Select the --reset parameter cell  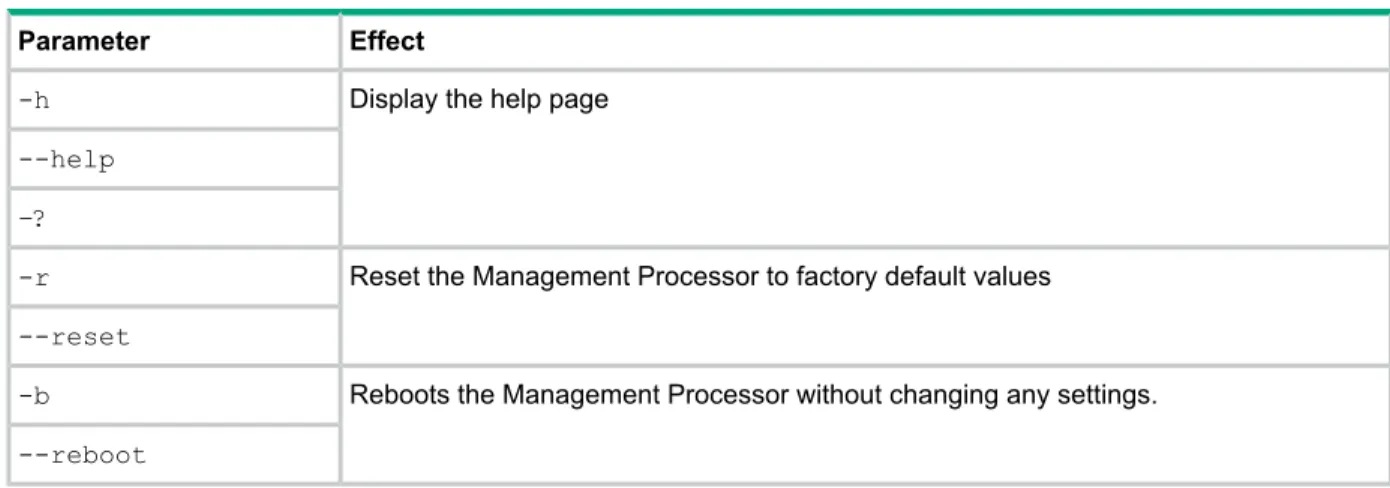point(174,336)
